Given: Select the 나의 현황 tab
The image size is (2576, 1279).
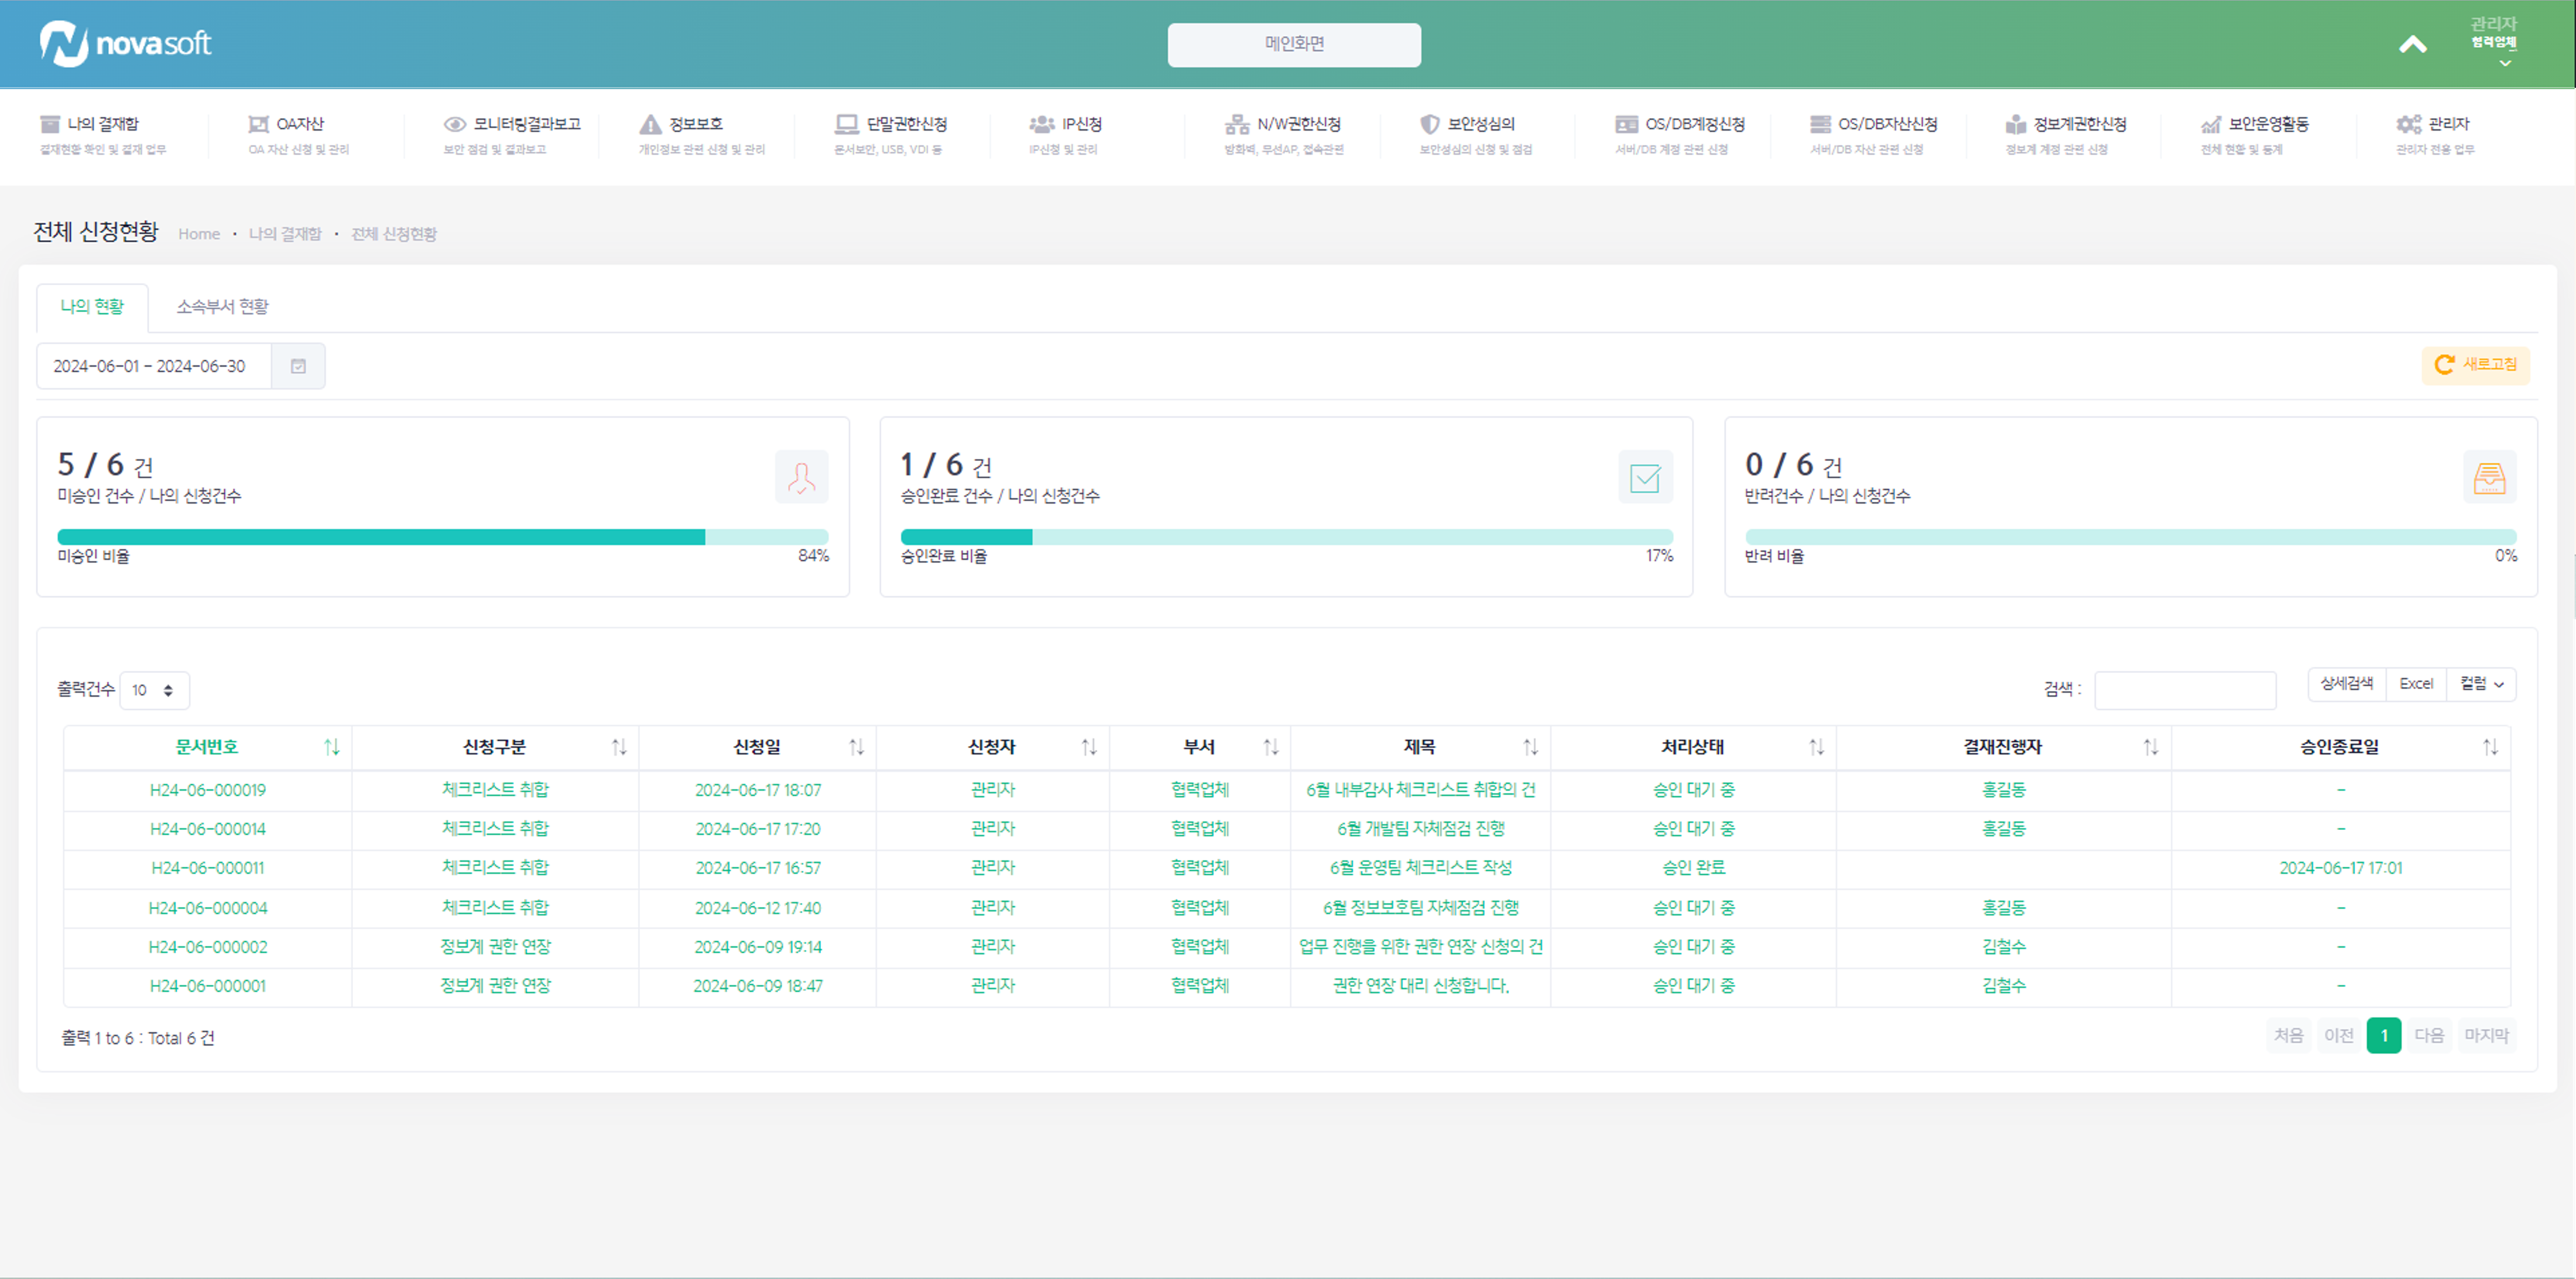Looking at the screenshot, I should 92,307.
